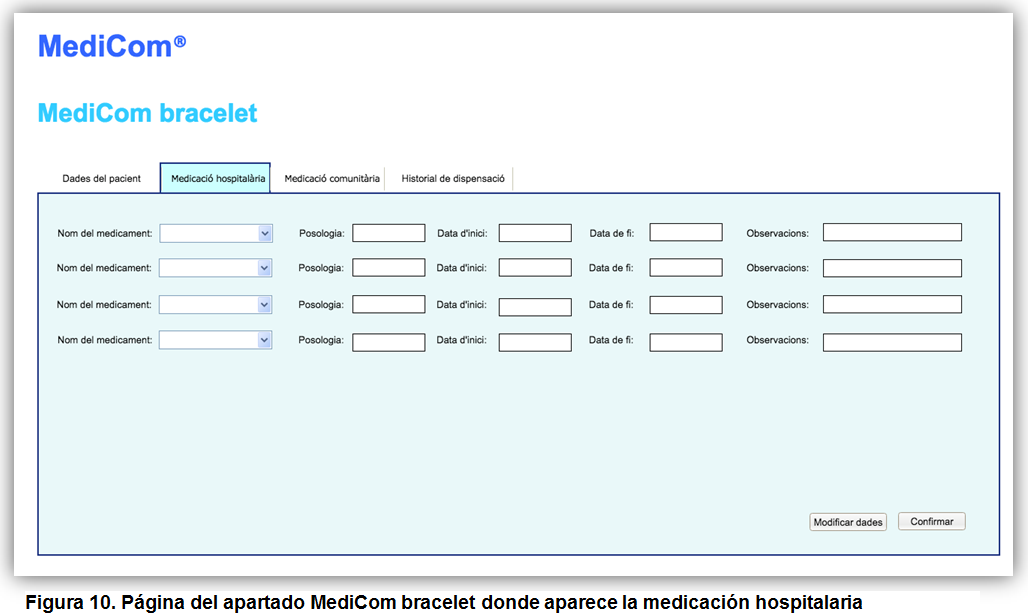Image resolution: width=1028 pixels, height=613 pixels.
Task: Focus the fourth row Observacions field
Action: [892, 342]
